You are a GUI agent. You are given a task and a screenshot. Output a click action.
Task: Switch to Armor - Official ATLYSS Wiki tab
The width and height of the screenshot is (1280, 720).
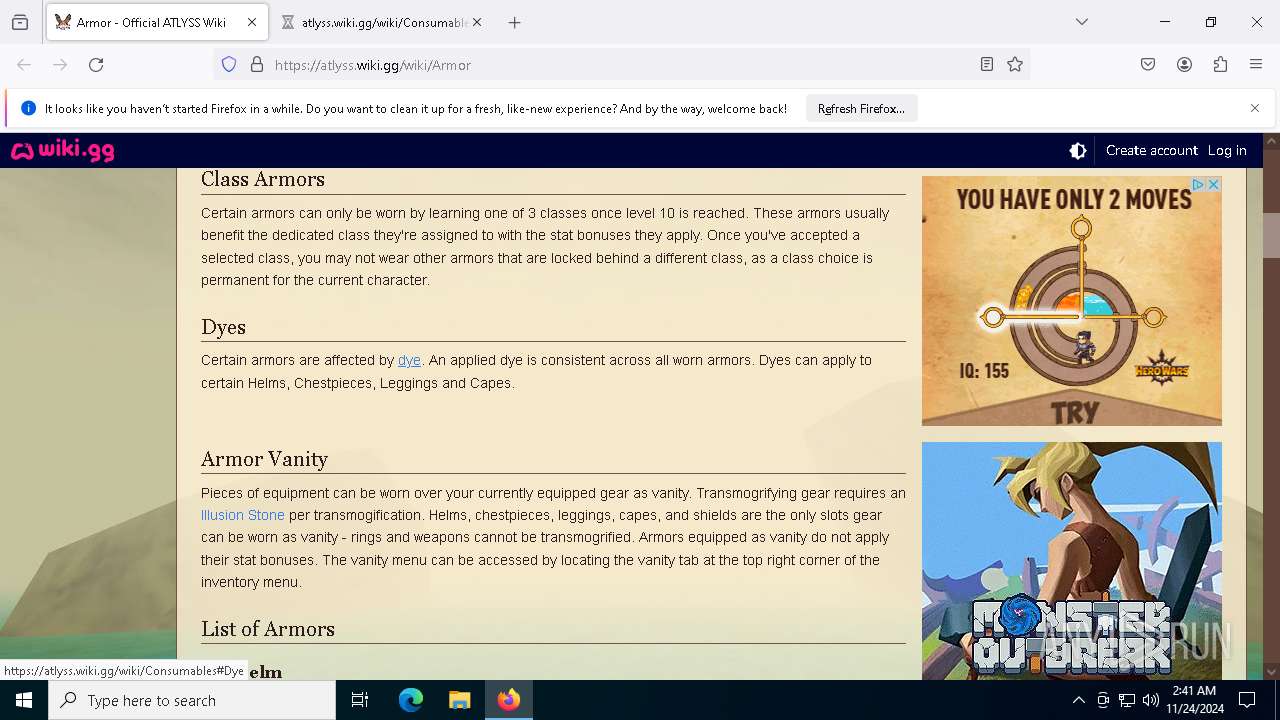(x=155, y=22)
